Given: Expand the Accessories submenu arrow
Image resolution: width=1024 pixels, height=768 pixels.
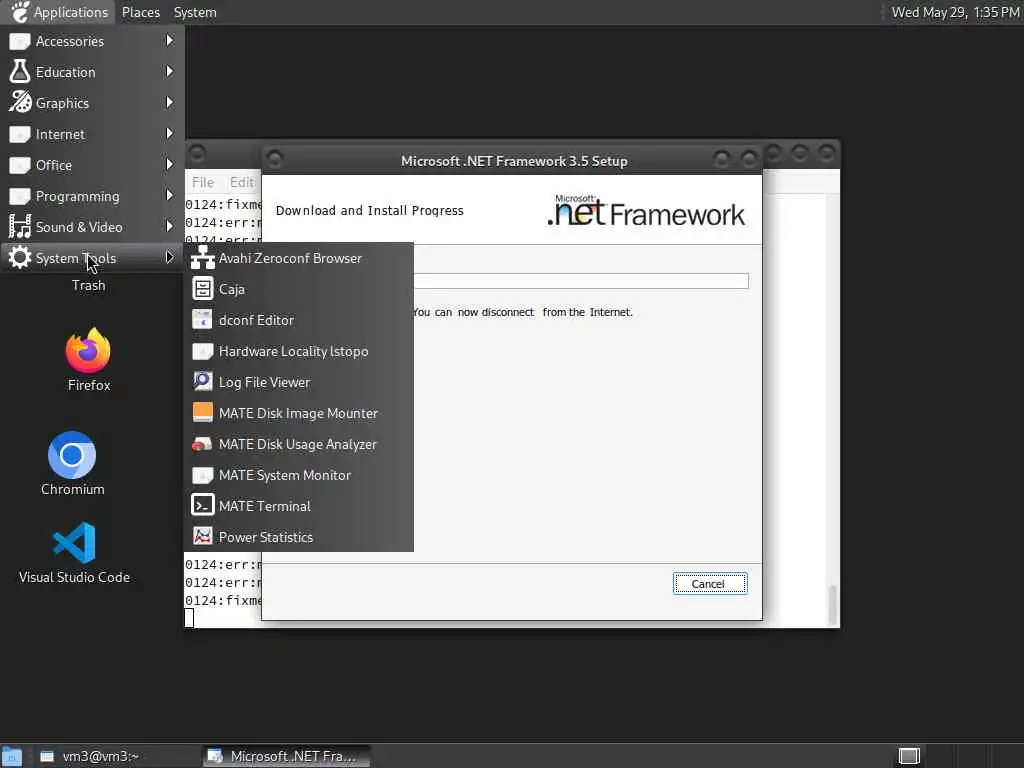Looking at the screenshot, I should pyautogui.click(x=170, y=40).
